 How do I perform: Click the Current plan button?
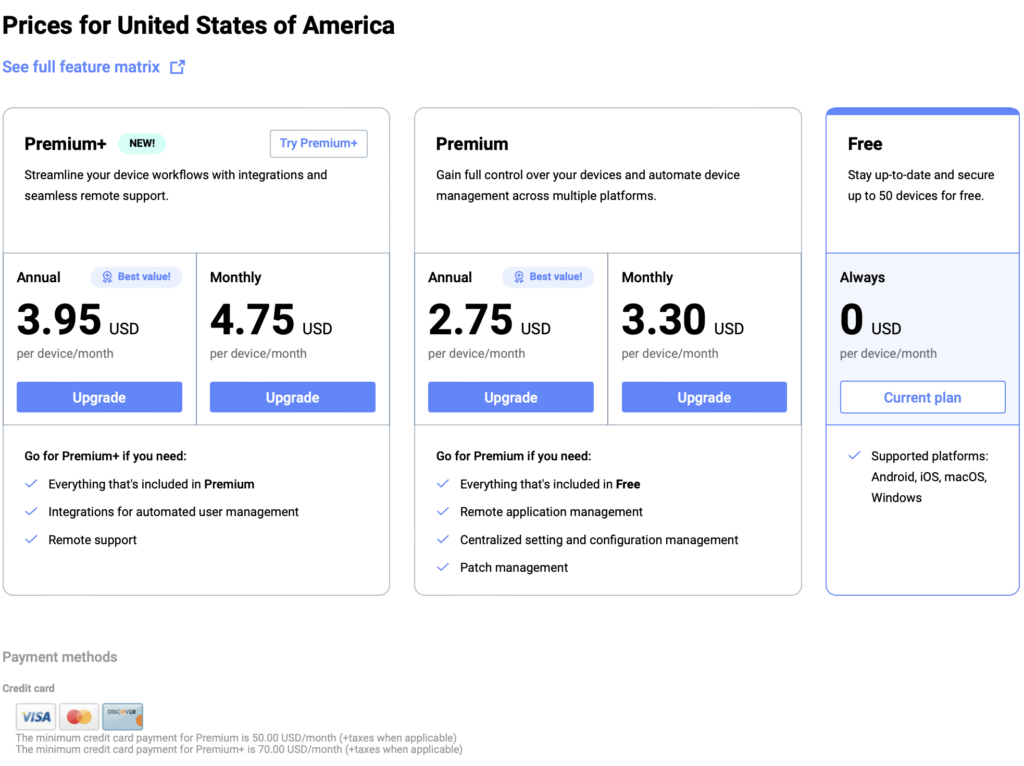pyautogui.click(x=922, y=397)
